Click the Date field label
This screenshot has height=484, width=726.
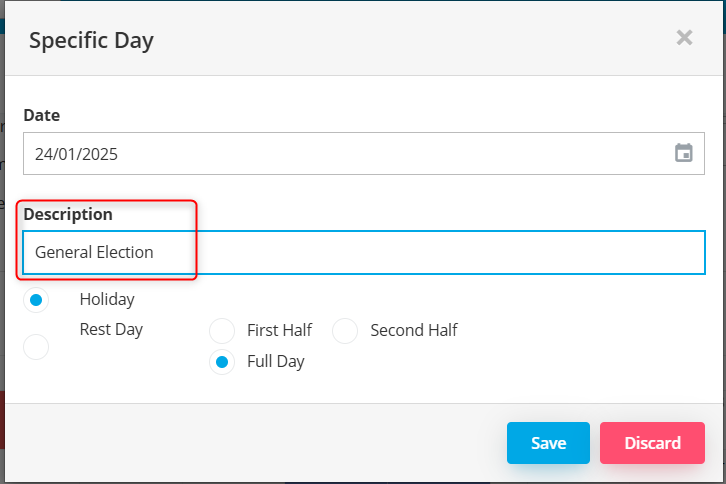coord(42,115)
